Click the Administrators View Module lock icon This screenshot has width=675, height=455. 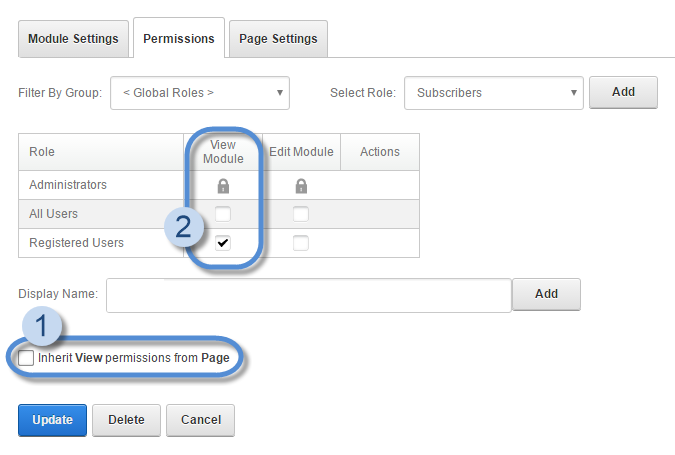[x=223, y=186]
